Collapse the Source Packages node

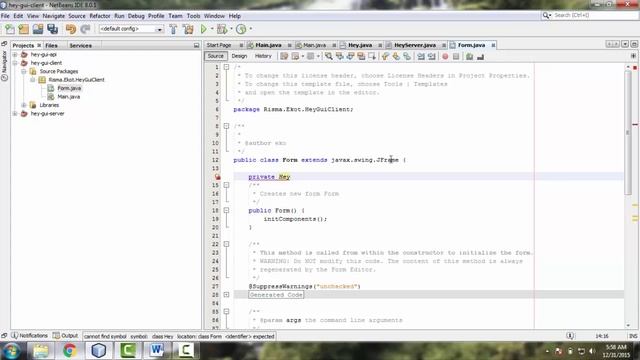point(24,71)
